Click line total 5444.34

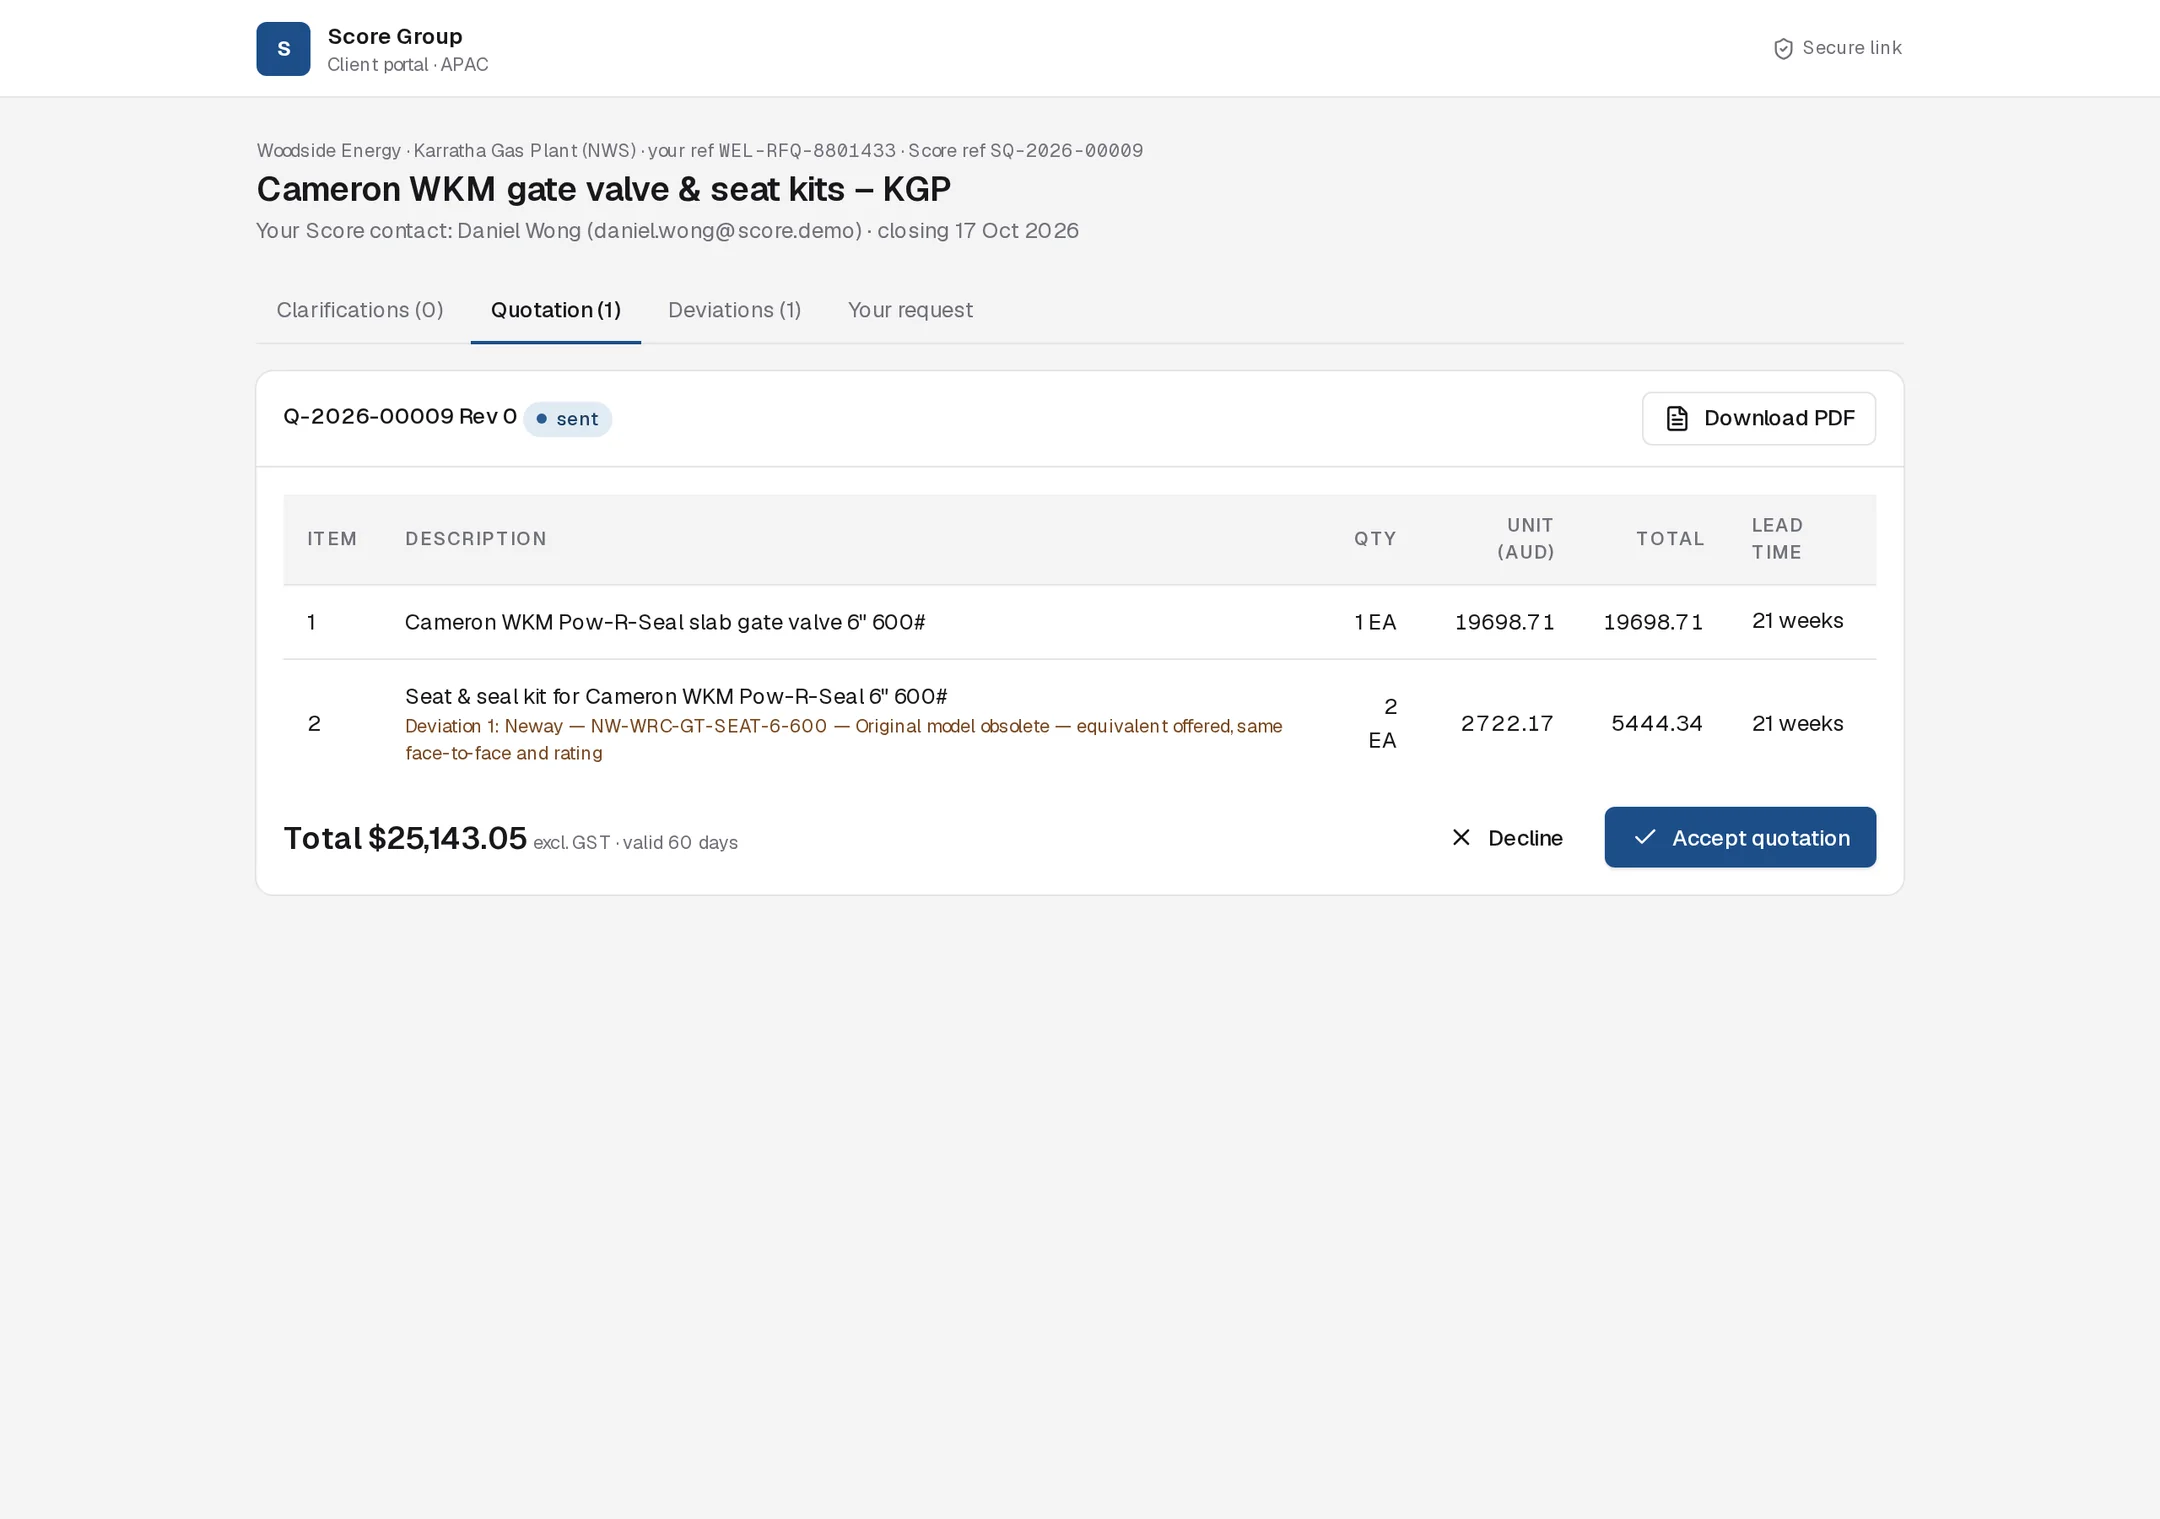click(x=1657, y=723)
